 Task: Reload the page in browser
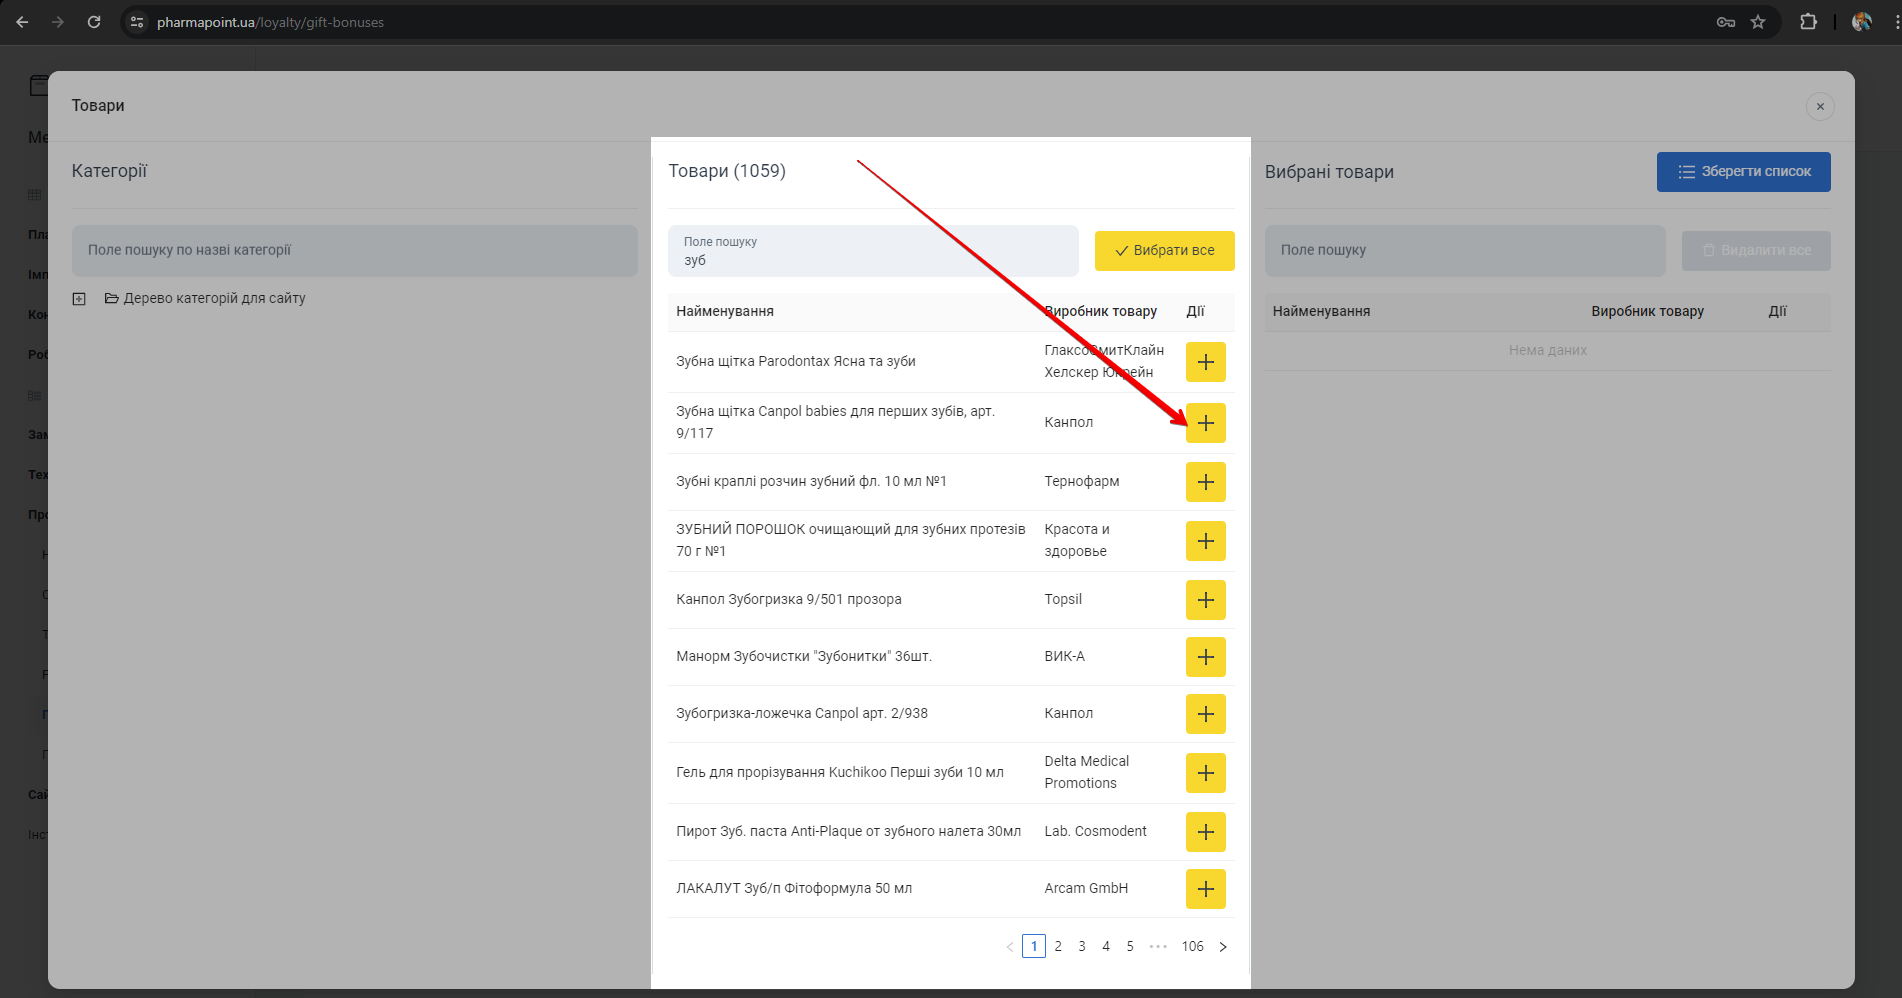[94, 22]
